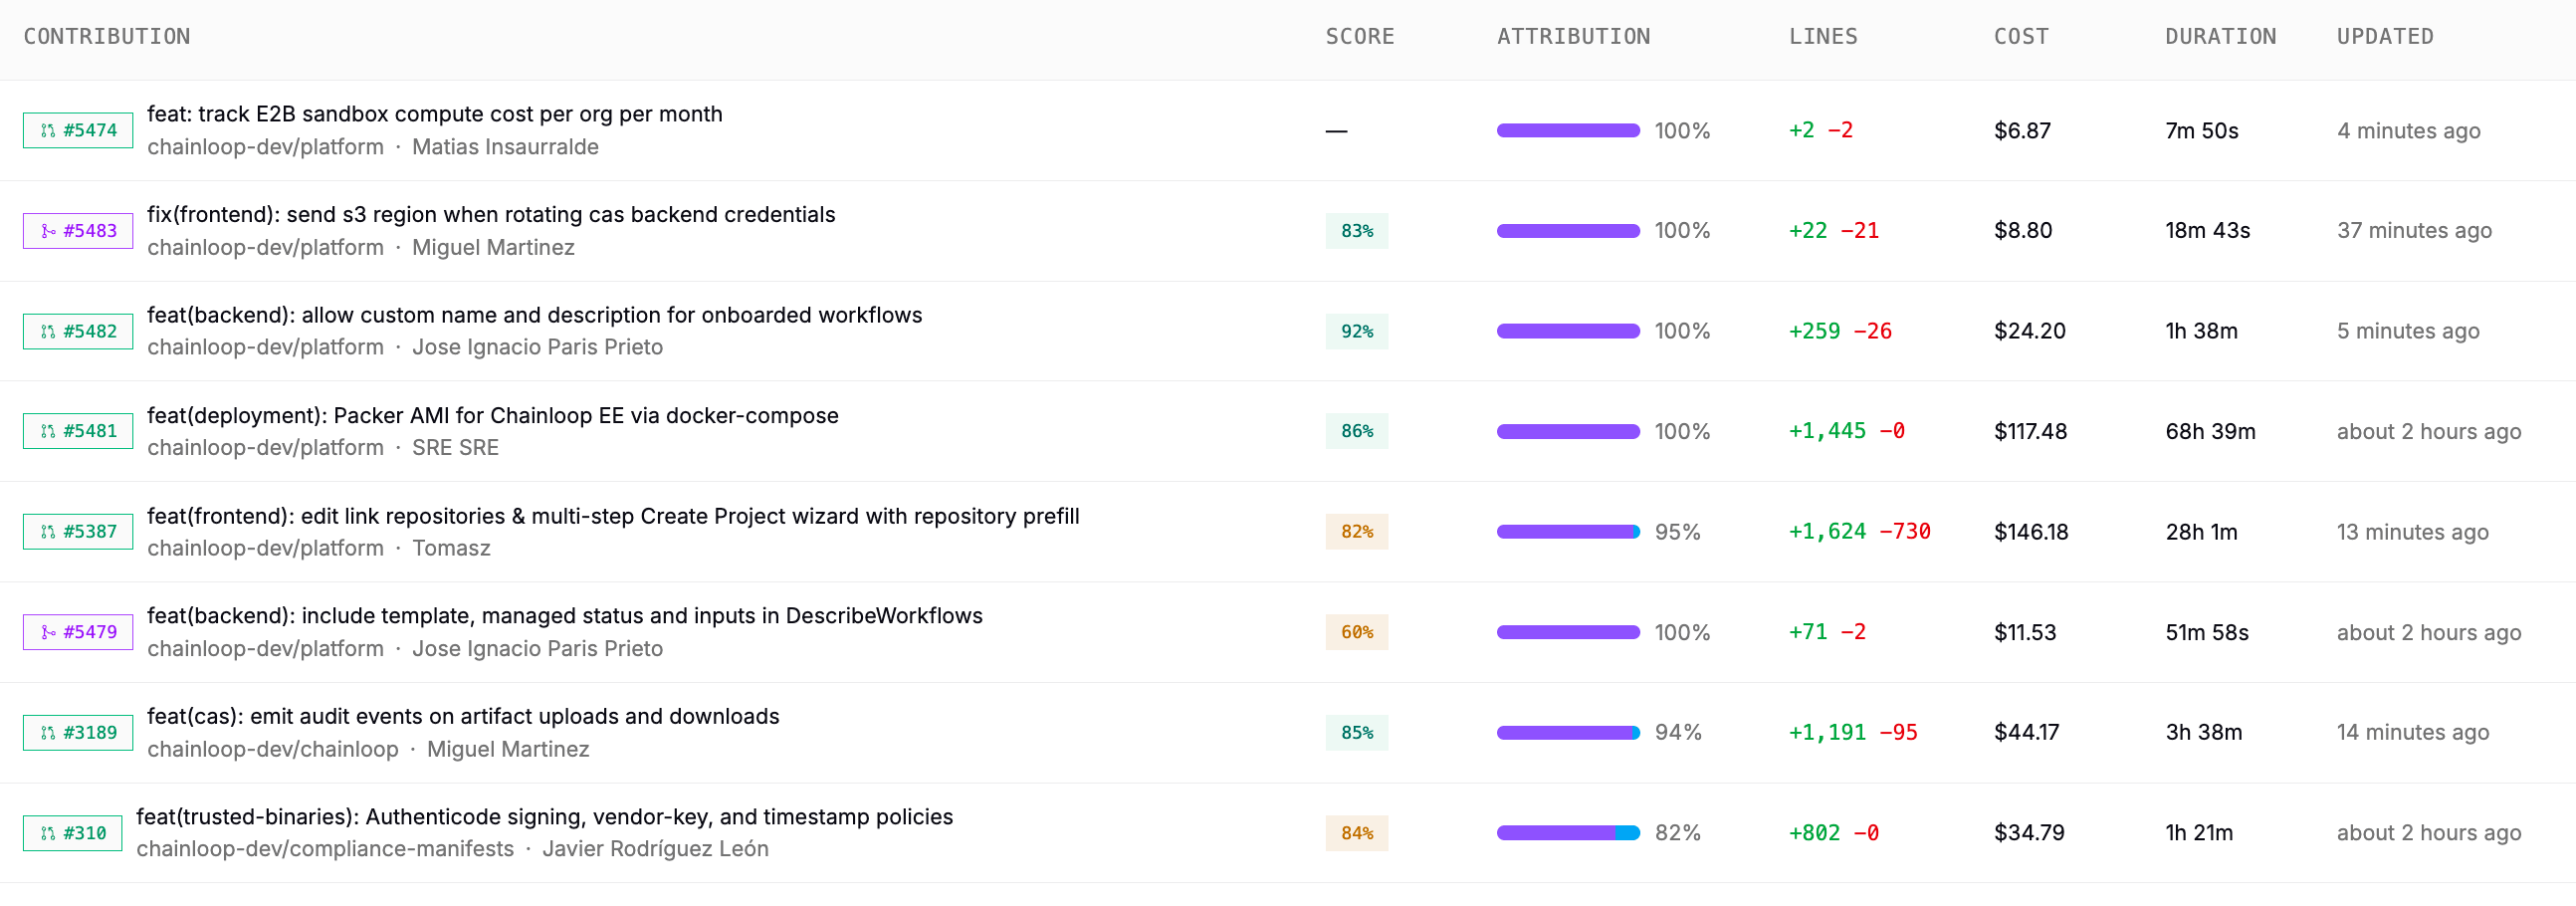Image resolution: width=2576 pixels, height=906 pixels.
Task: Sort by the UPDATED column header
Action: coord(2385,37)
